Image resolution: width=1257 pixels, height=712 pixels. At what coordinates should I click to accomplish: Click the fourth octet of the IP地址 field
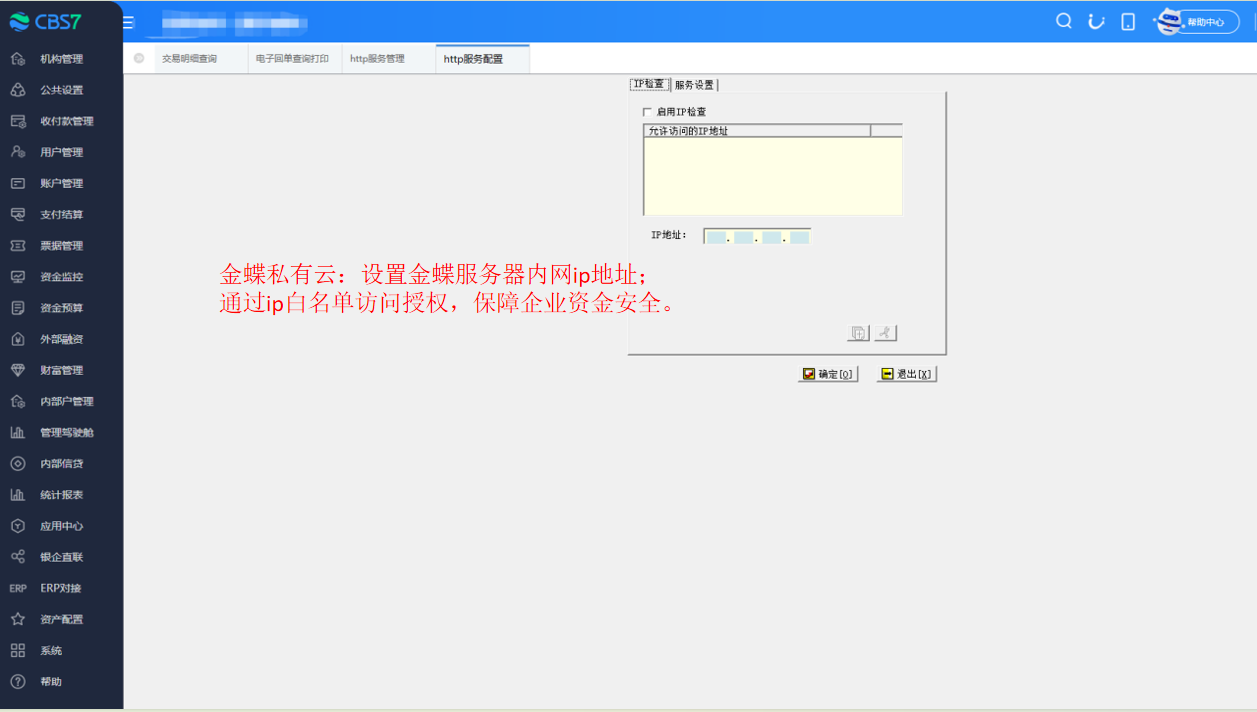coord(798,237)
